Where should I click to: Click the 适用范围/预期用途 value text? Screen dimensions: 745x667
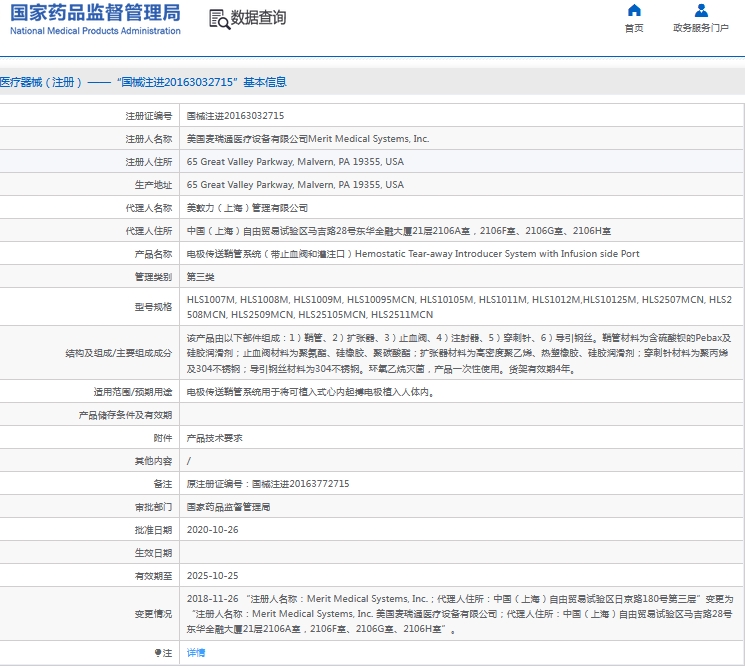point(310,392)
